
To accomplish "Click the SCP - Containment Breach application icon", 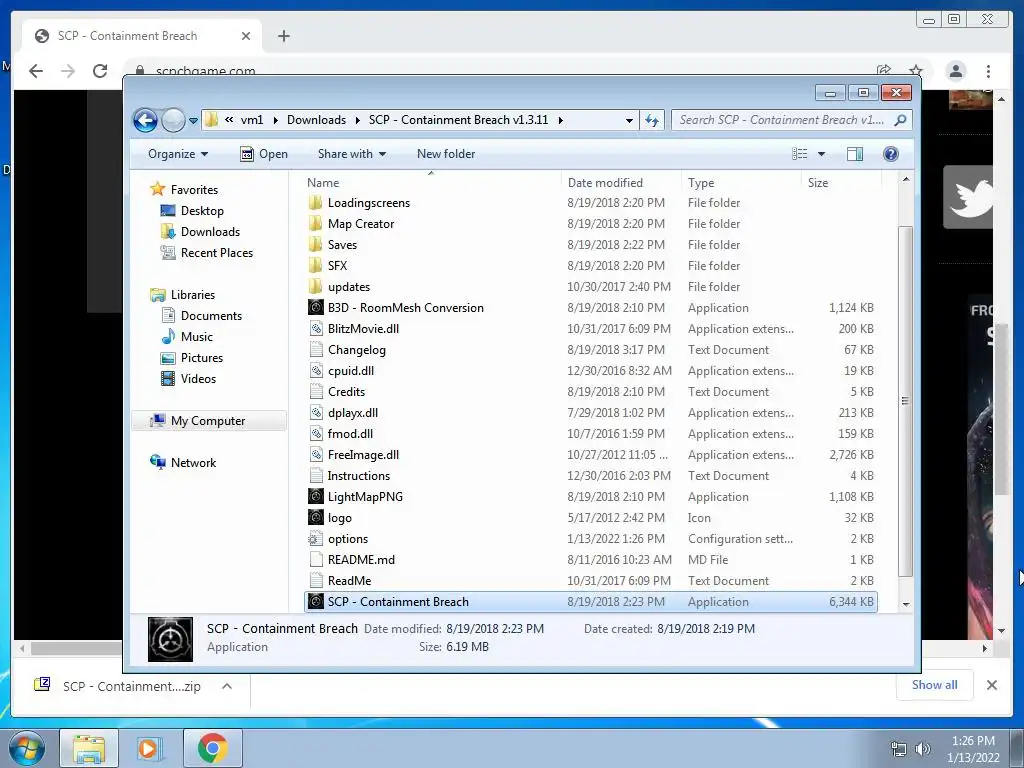I will point(315,601).
